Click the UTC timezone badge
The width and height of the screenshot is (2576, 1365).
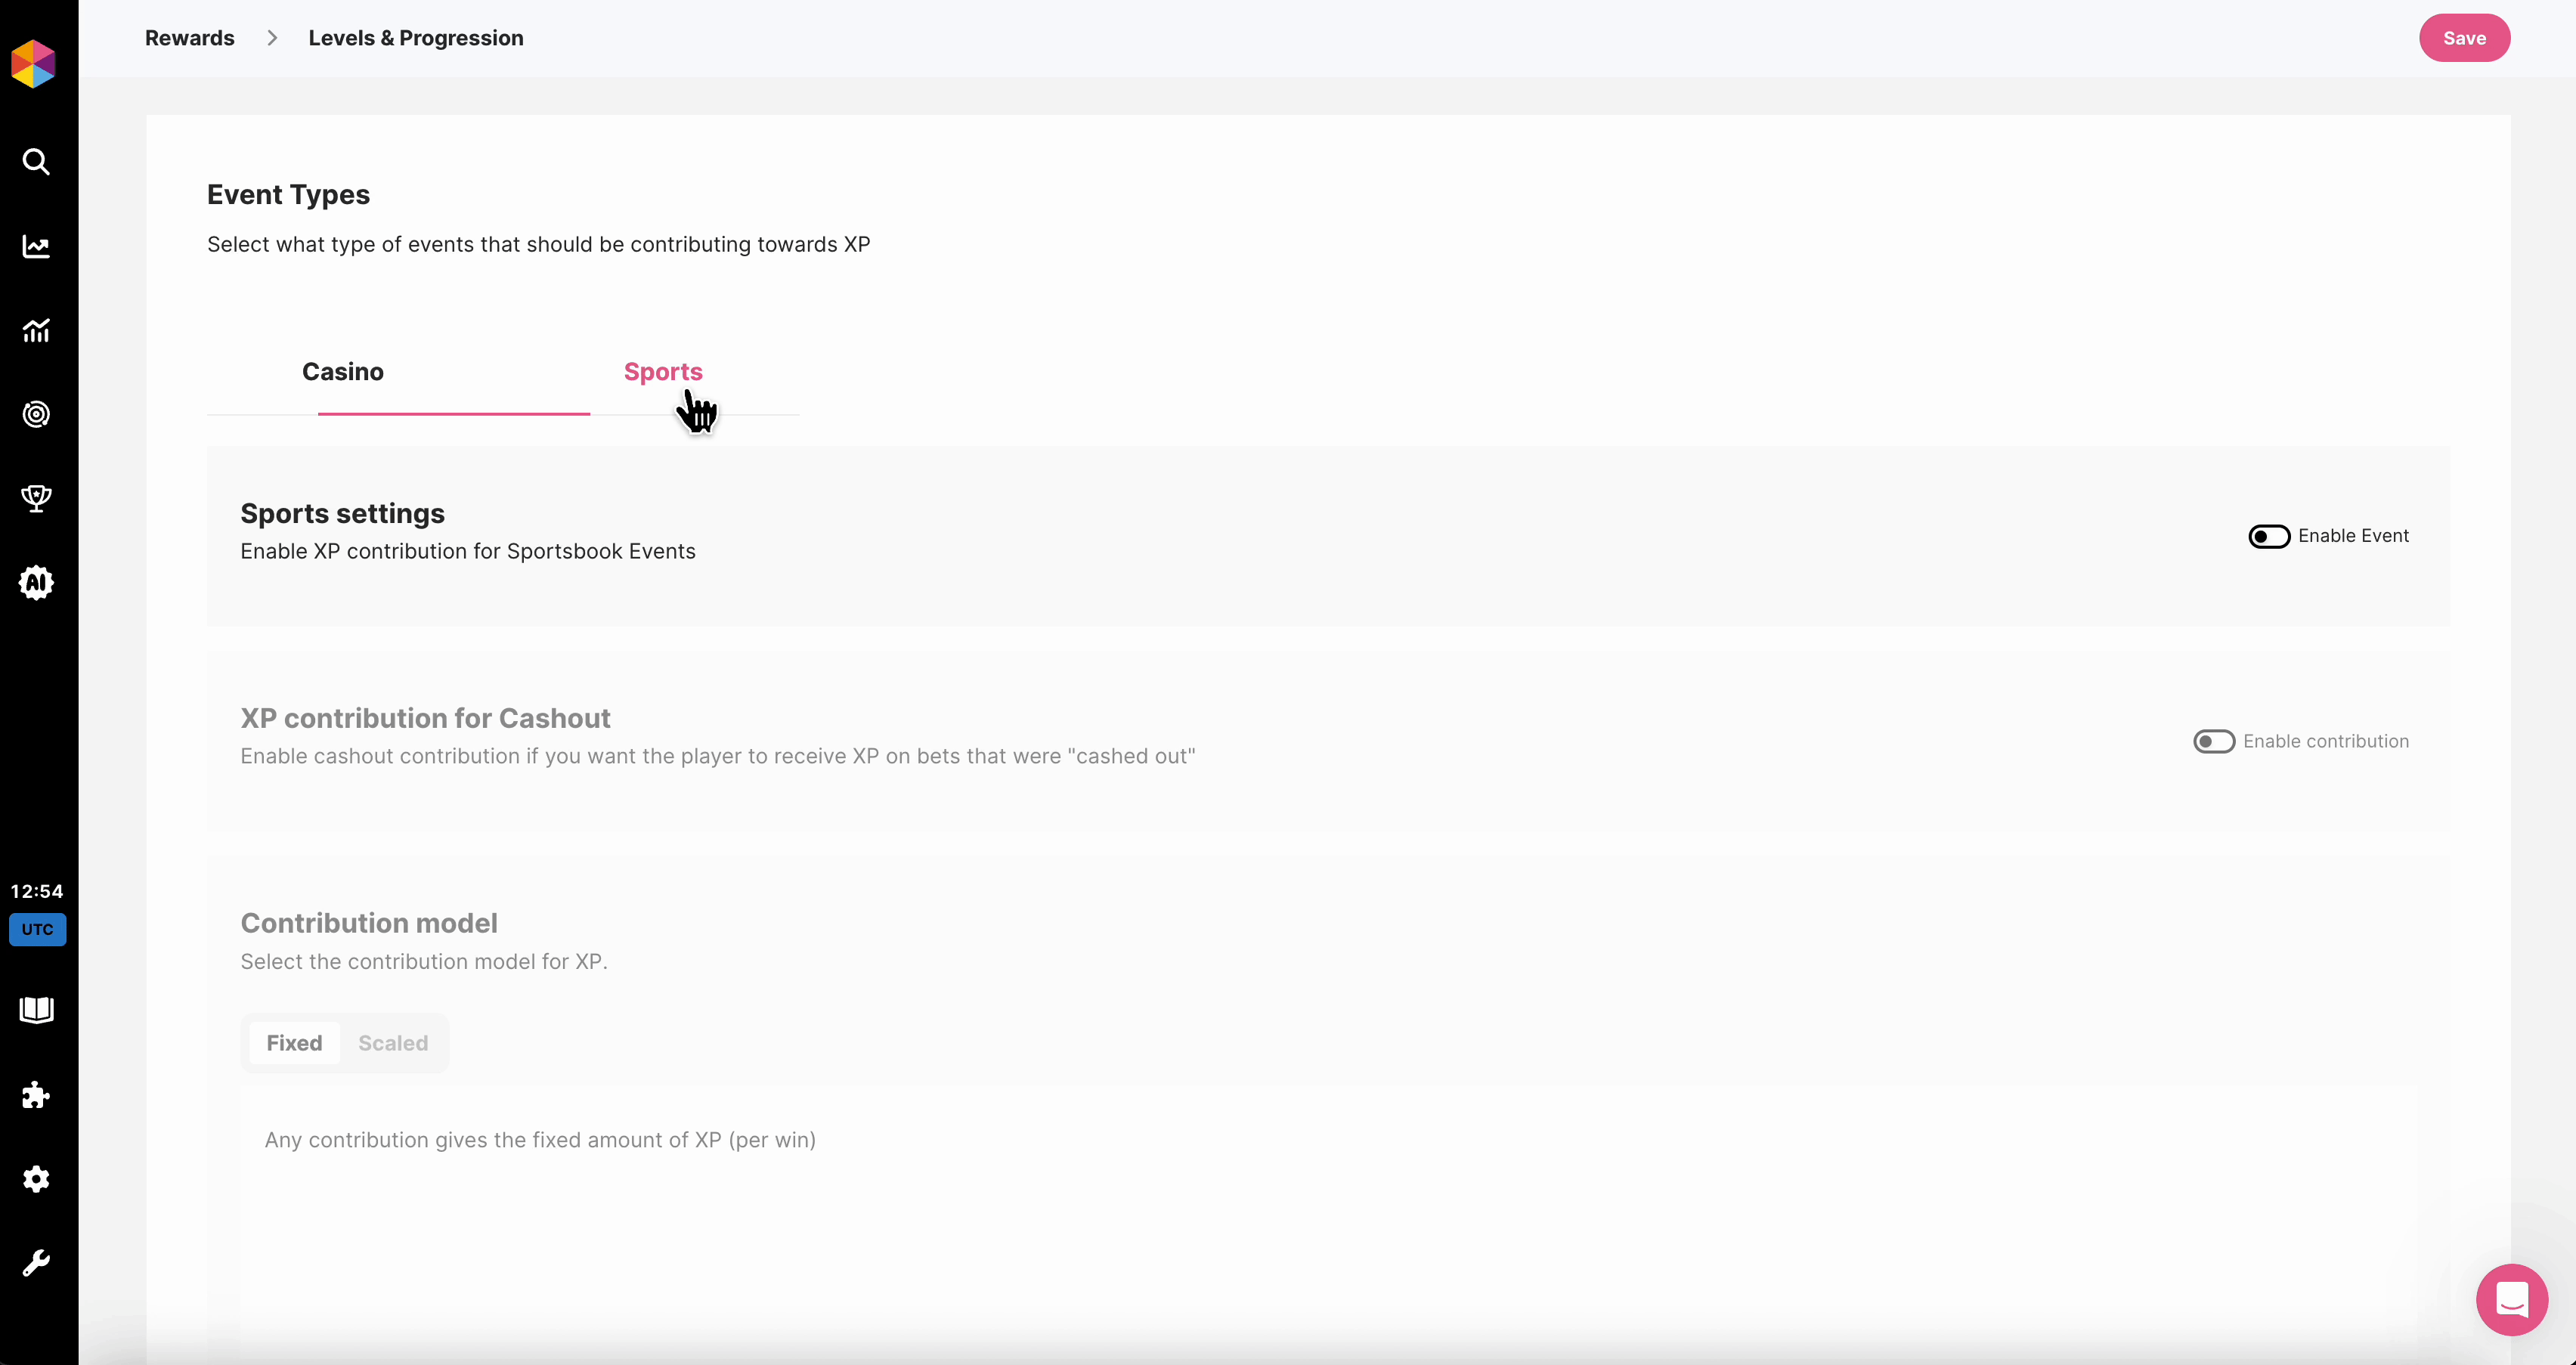pos(38,929)
